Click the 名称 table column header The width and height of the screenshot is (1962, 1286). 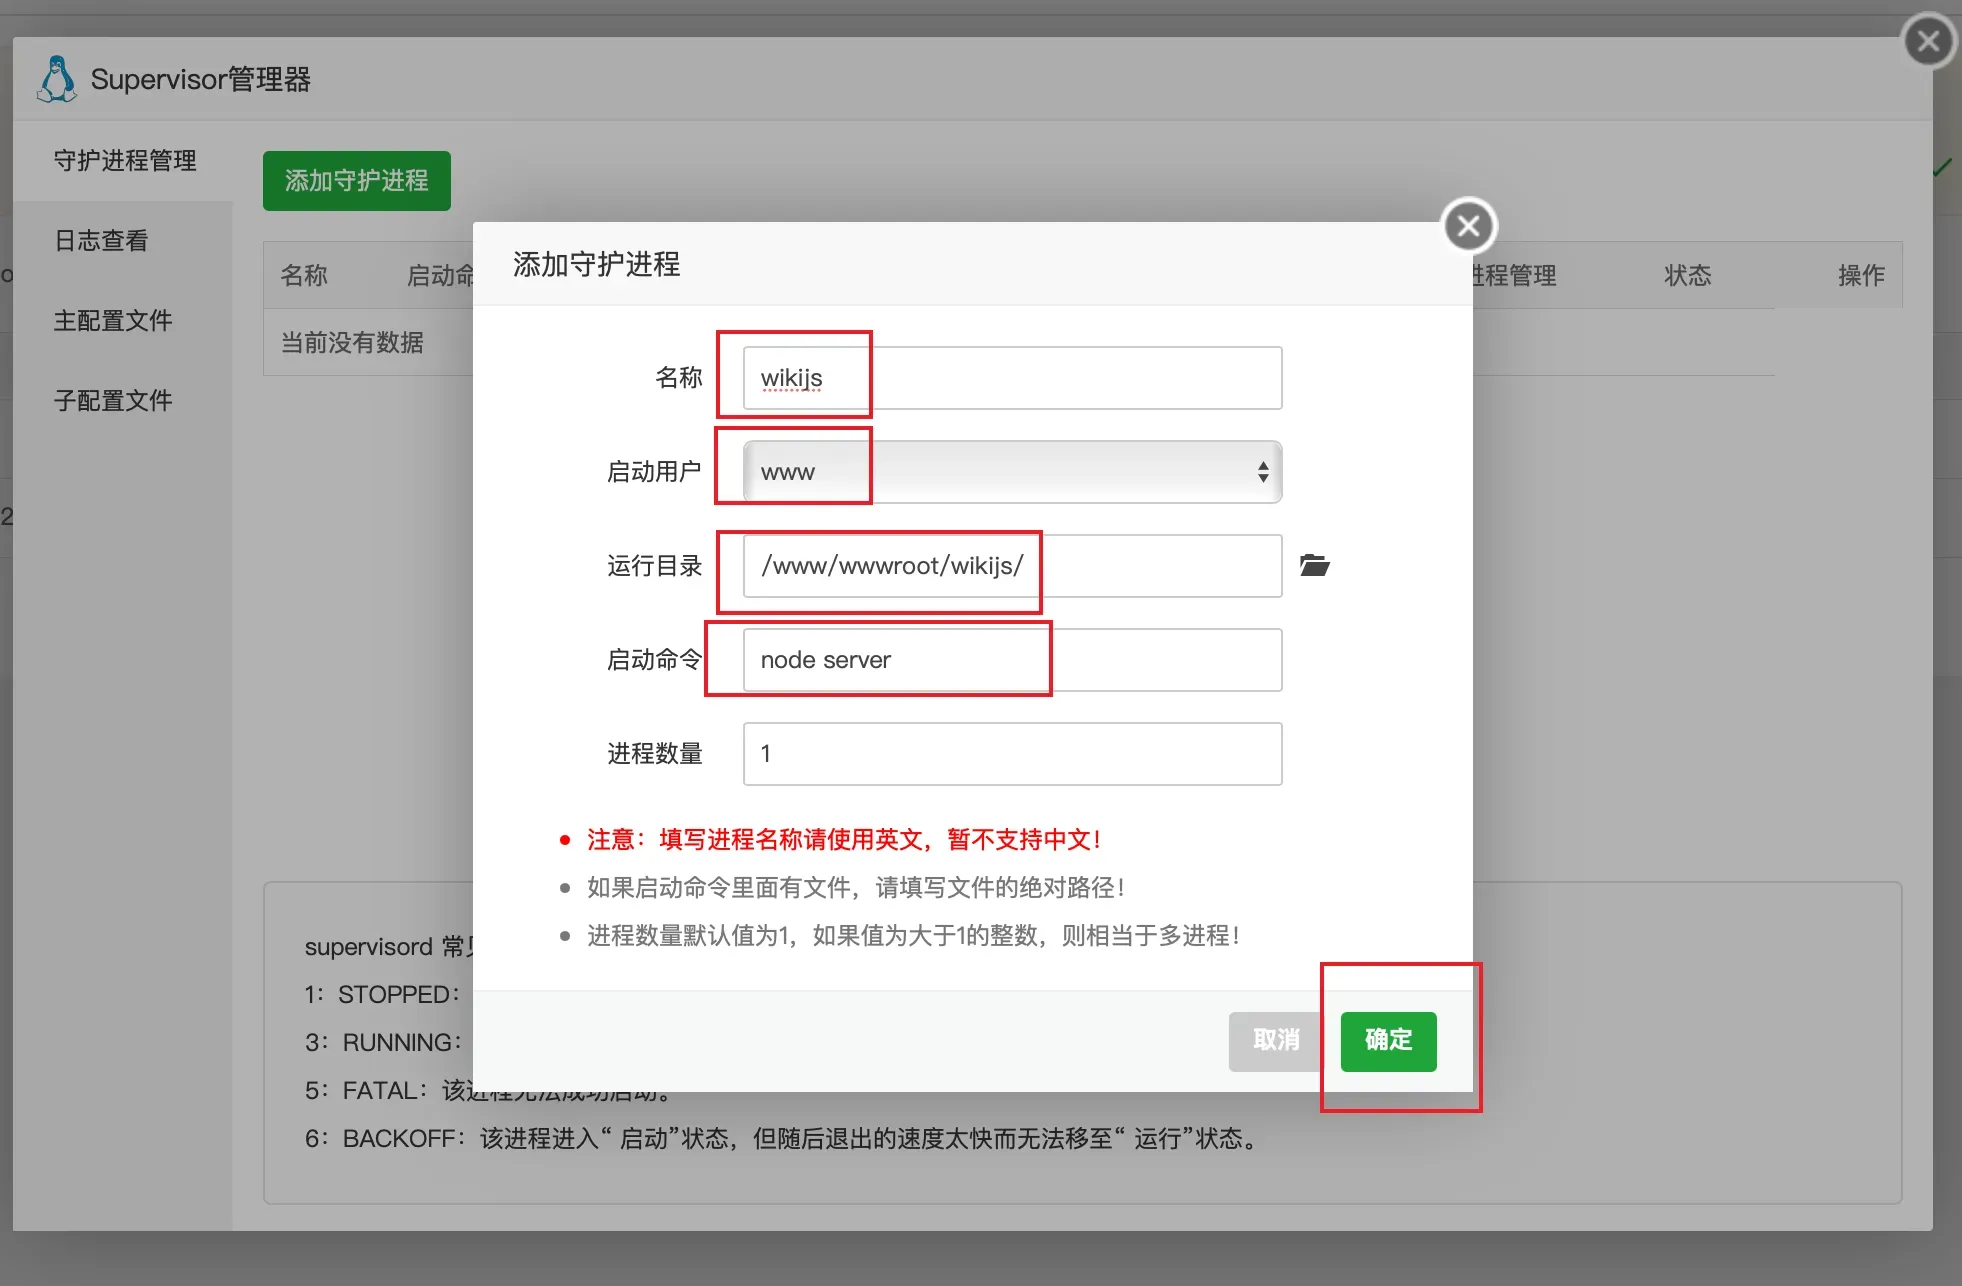pyautogui.click(x=304, y=276)
